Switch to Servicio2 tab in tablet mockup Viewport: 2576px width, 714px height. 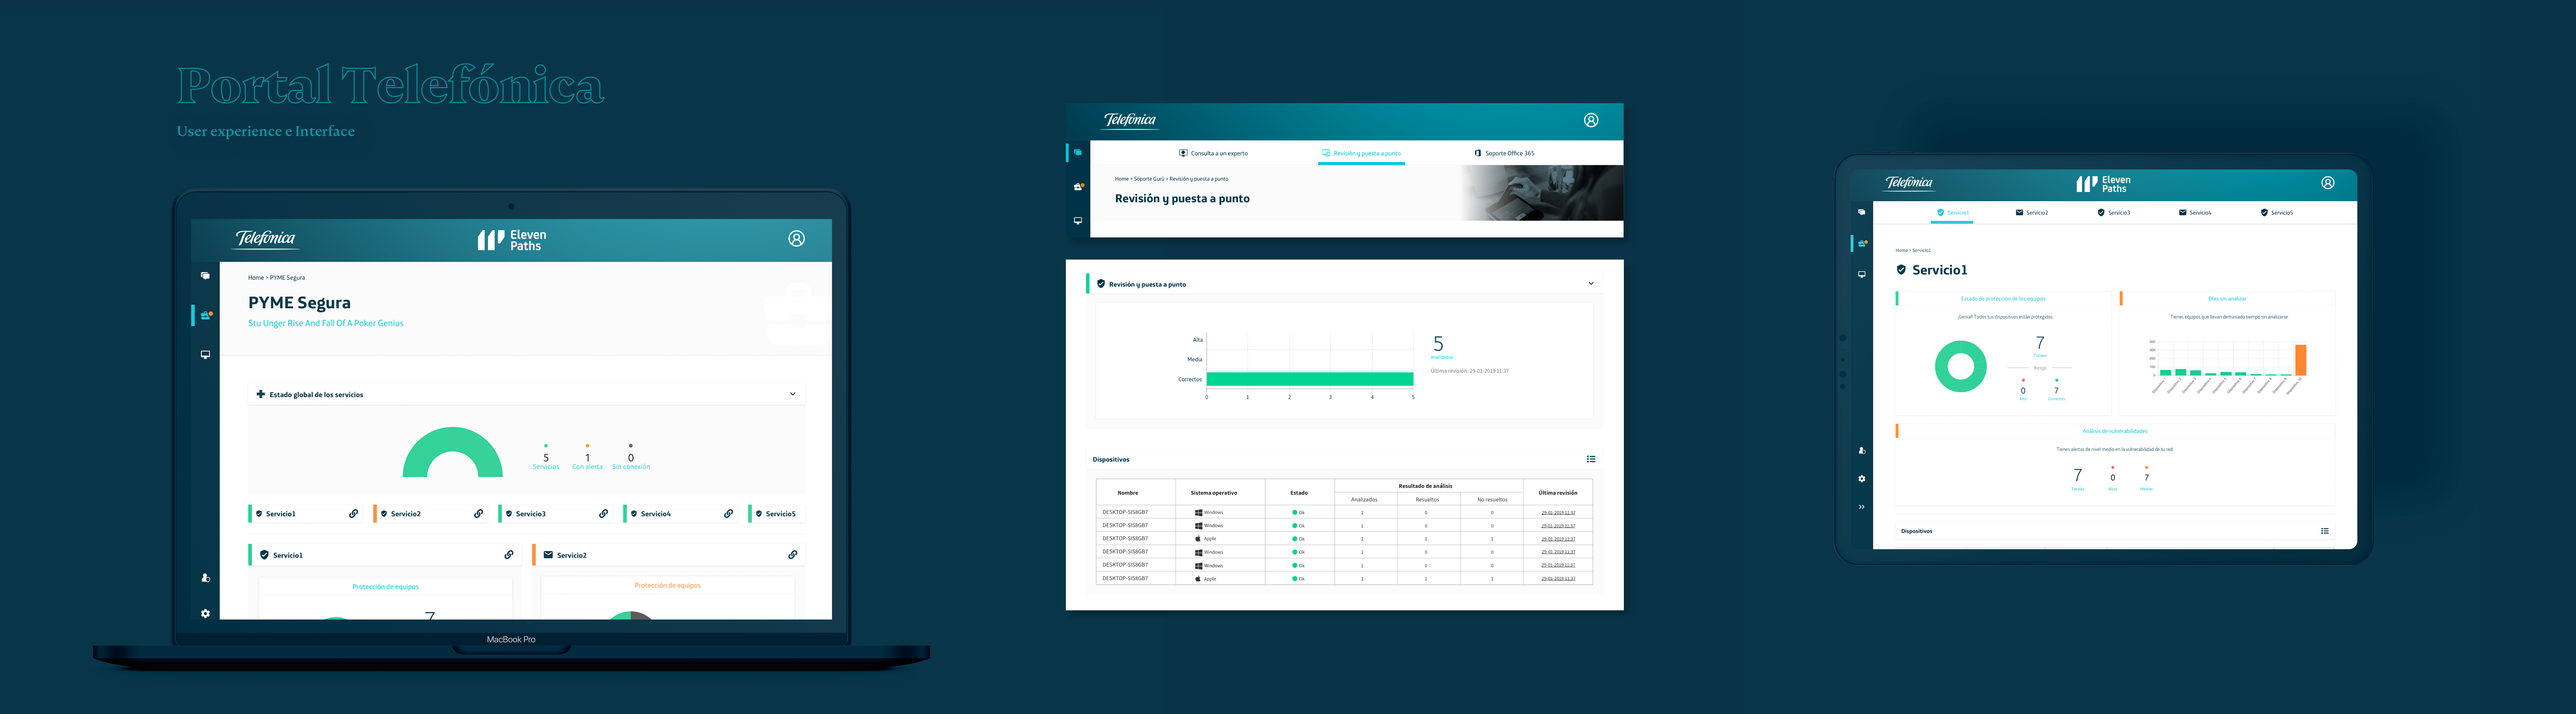2032,212
